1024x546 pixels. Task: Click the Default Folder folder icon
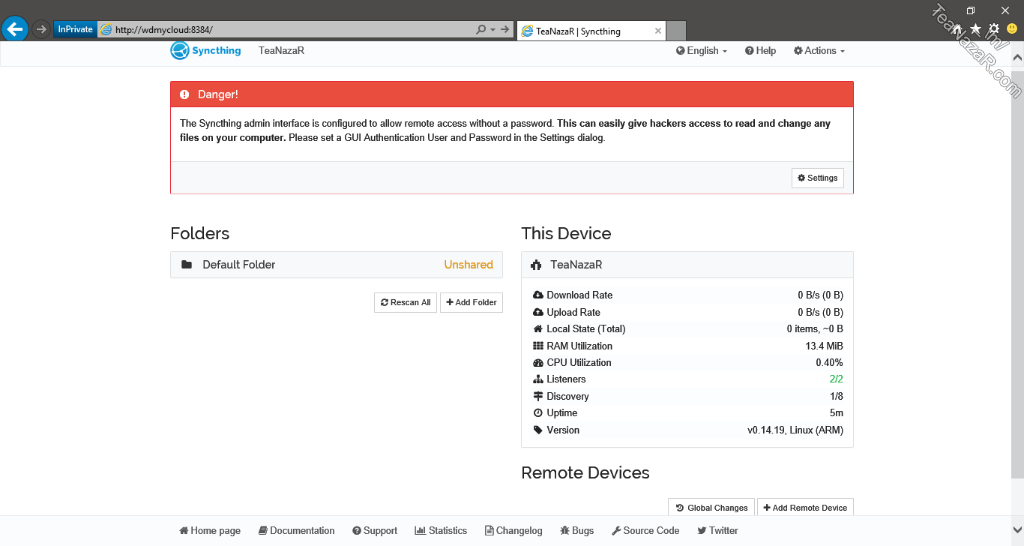[187, 265]
